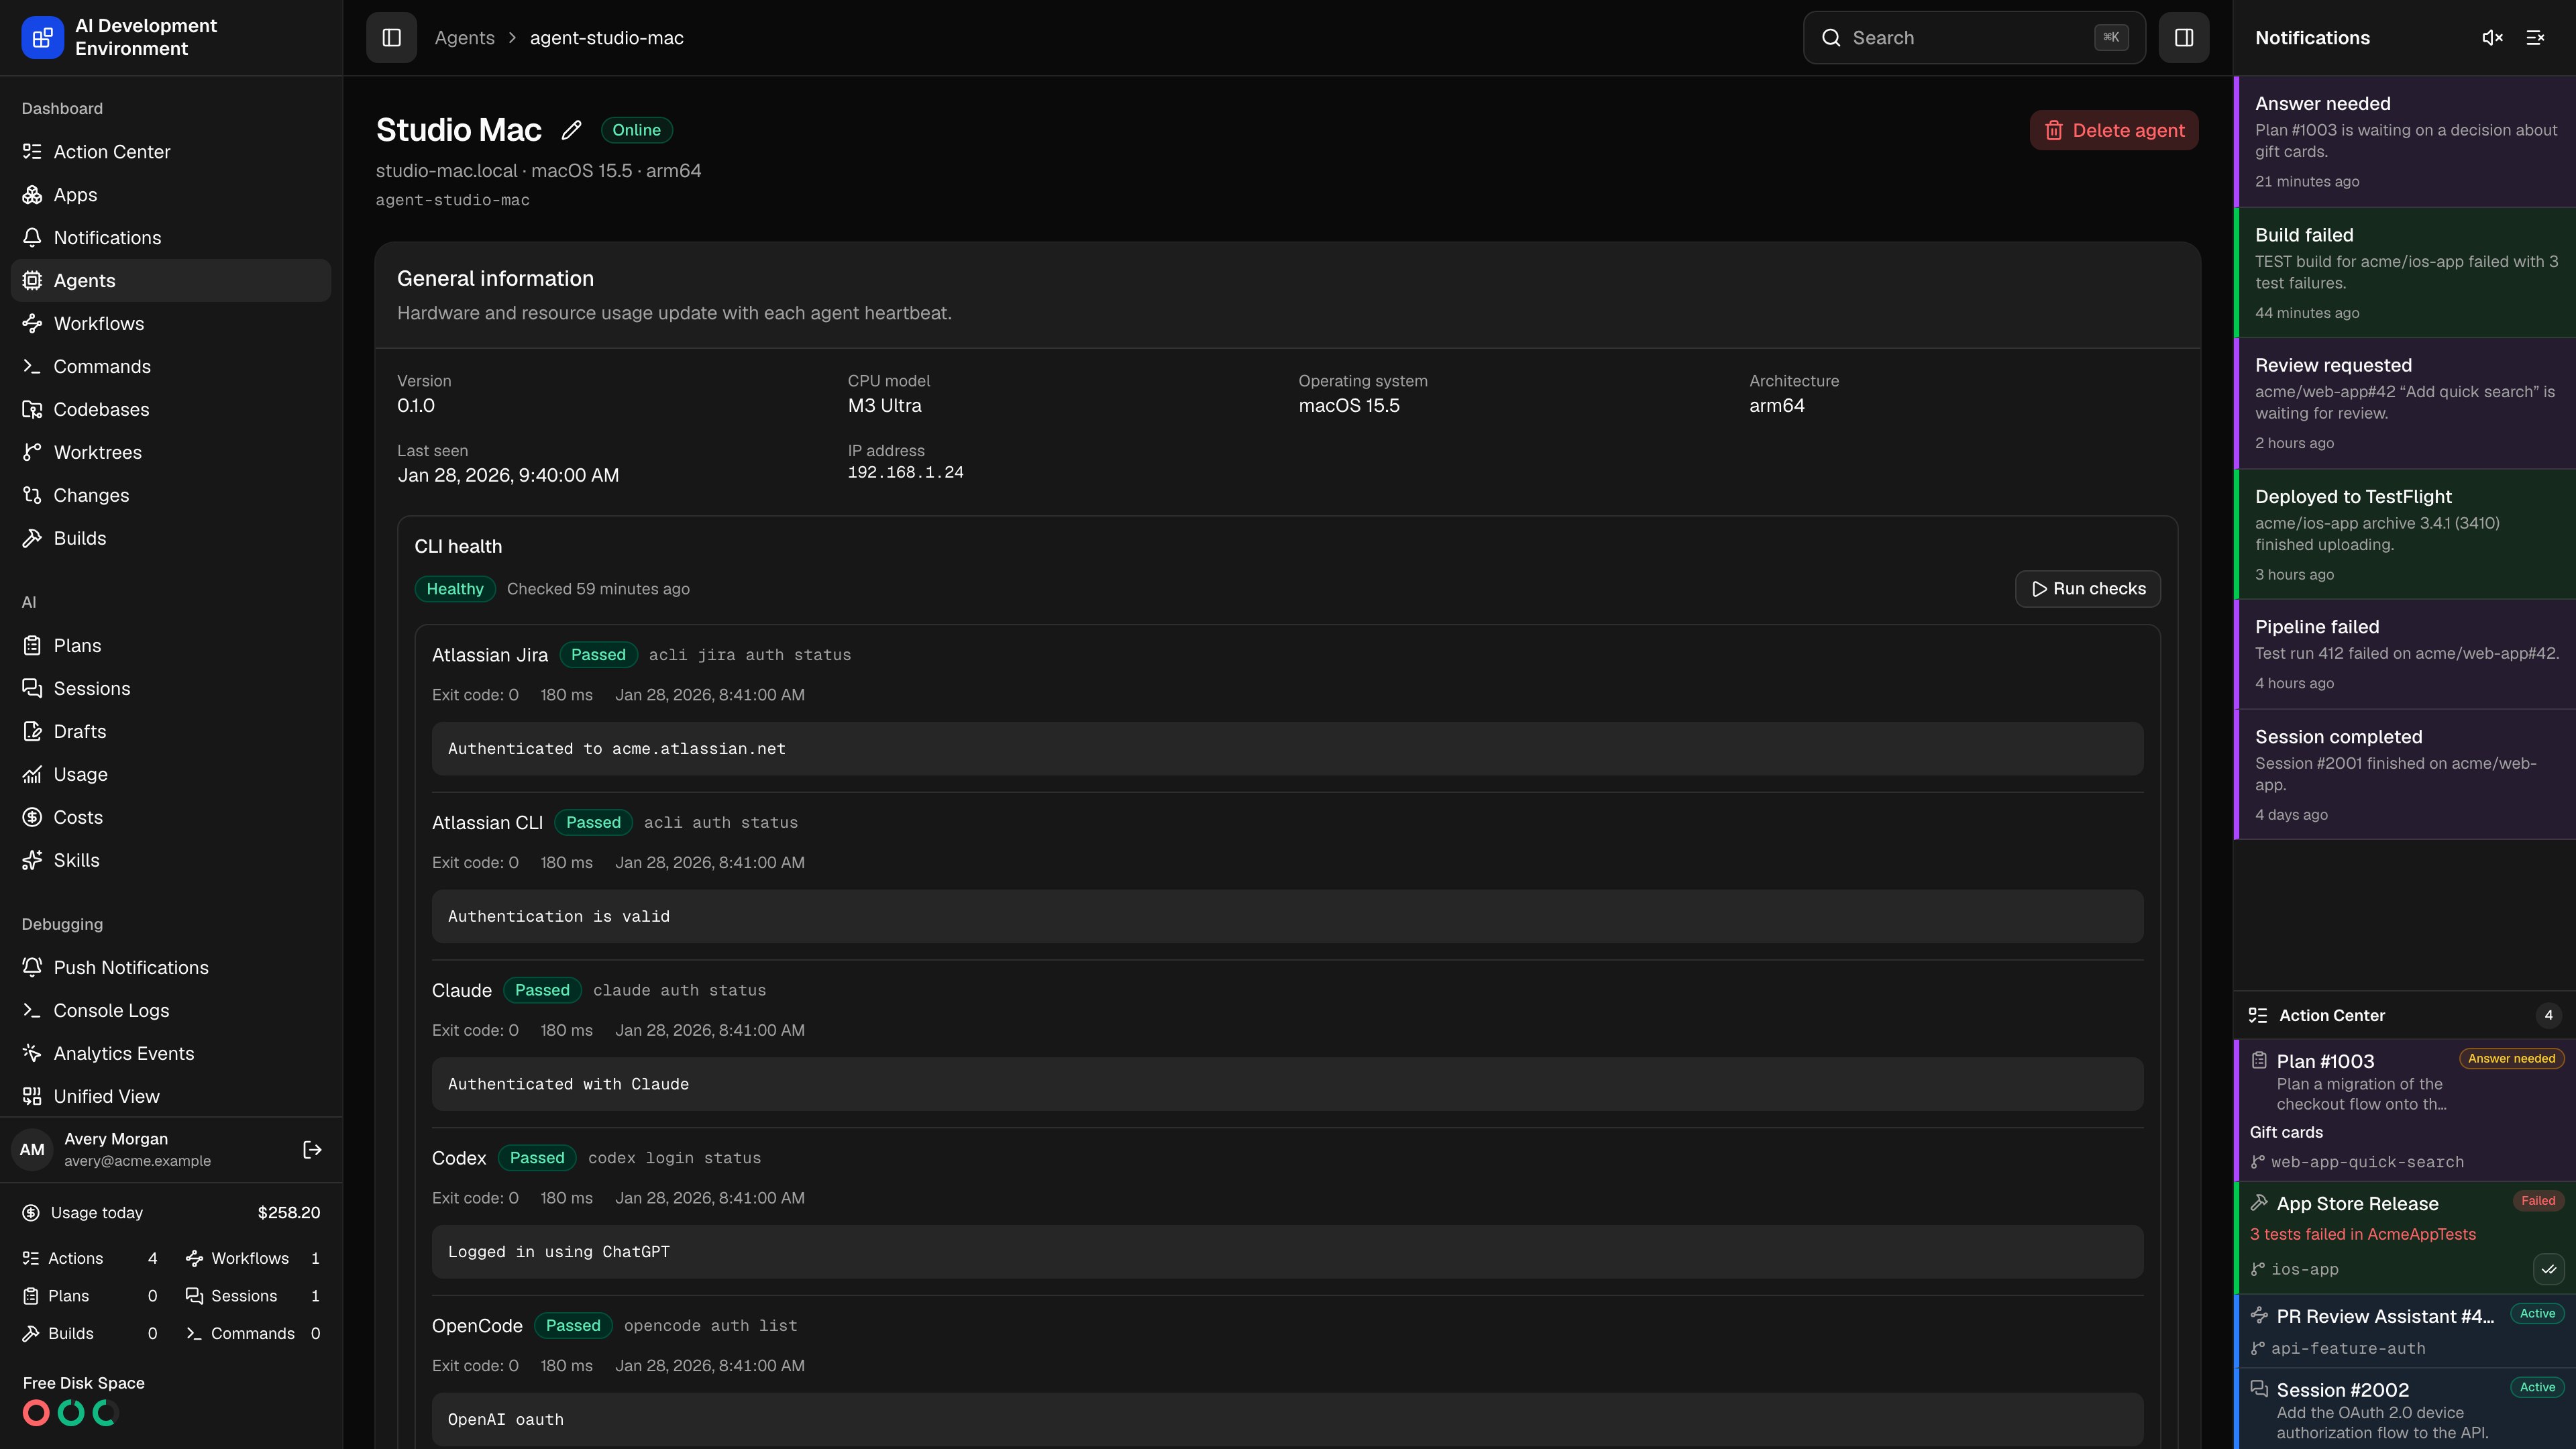The width and height of the screenshot is (2576, 1449).
Task: Open Actions count in usage summary
Action: [x=89, y=1259]
